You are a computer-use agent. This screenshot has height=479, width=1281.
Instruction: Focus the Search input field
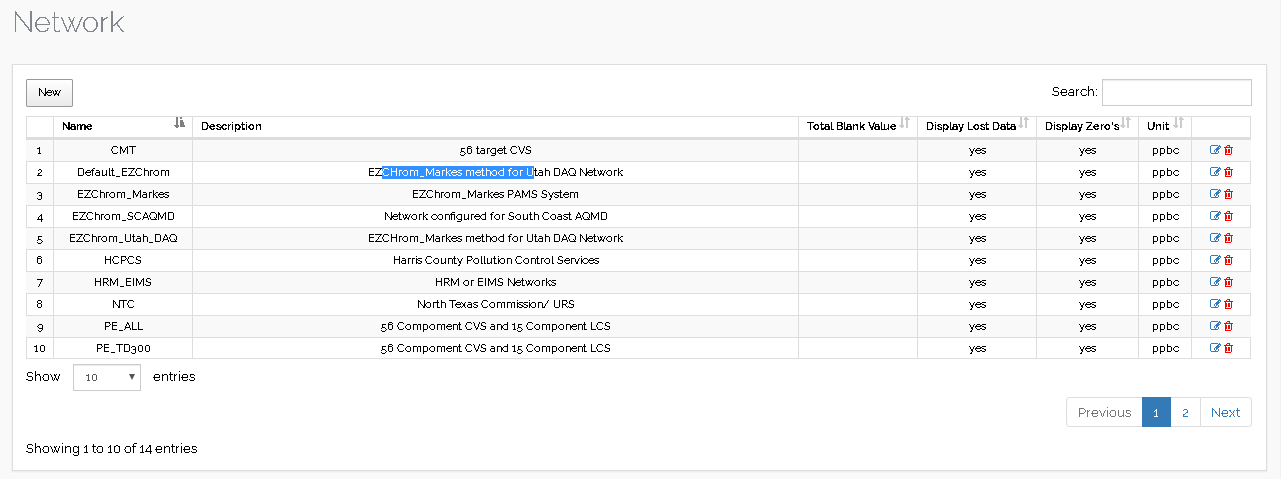click(1176, 92)
